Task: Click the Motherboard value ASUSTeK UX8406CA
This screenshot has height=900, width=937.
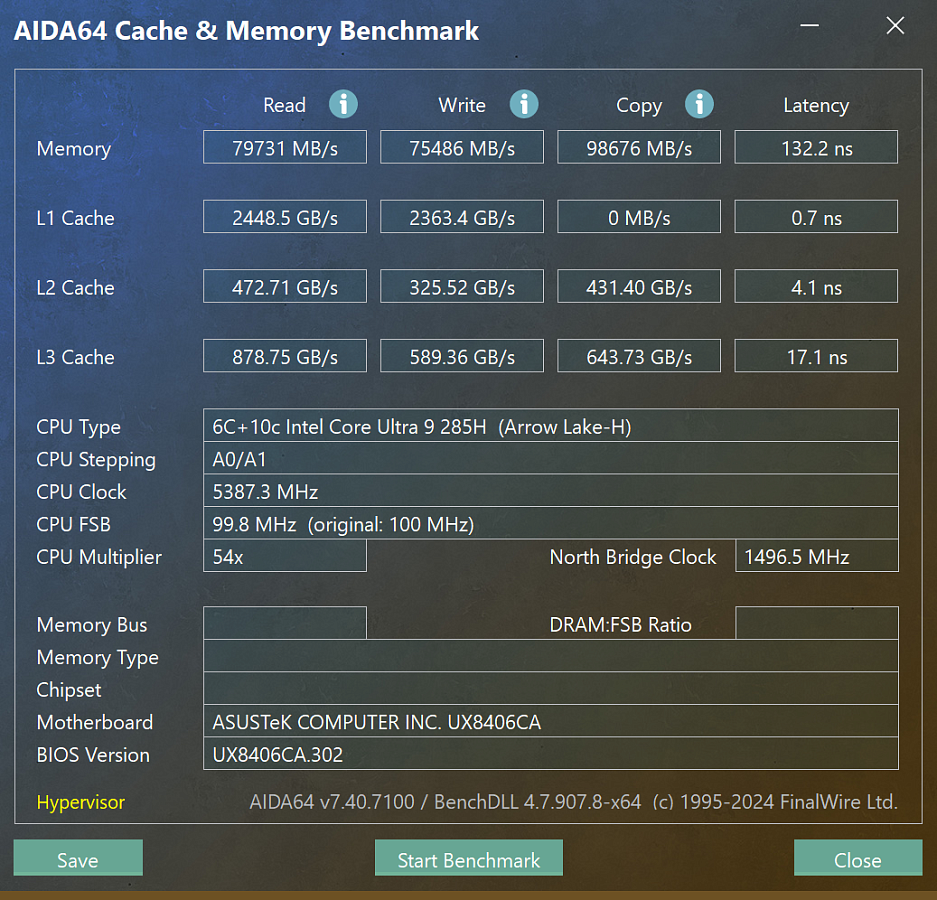Action: (551, 721)
